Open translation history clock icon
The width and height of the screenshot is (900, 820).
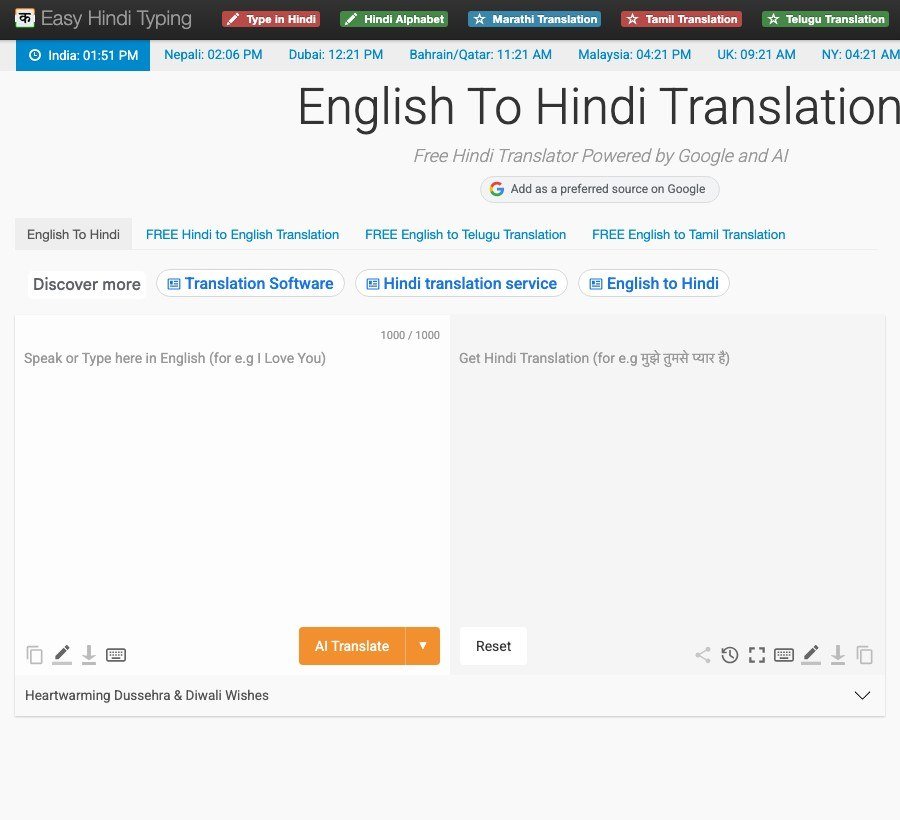pyautogui.click(x=730, y=655)
